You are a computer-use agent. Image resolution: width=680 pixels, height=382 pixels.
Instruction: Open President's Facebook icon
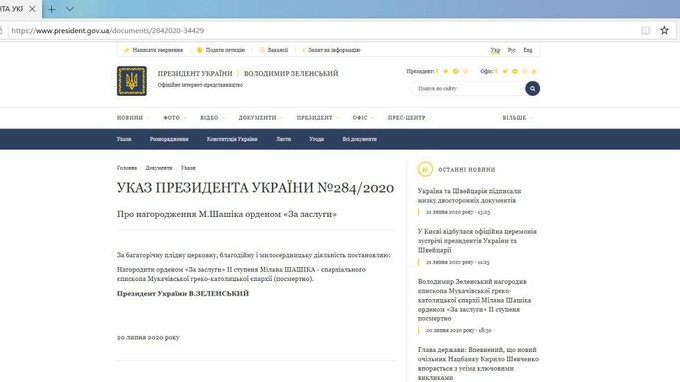[437, 71]
